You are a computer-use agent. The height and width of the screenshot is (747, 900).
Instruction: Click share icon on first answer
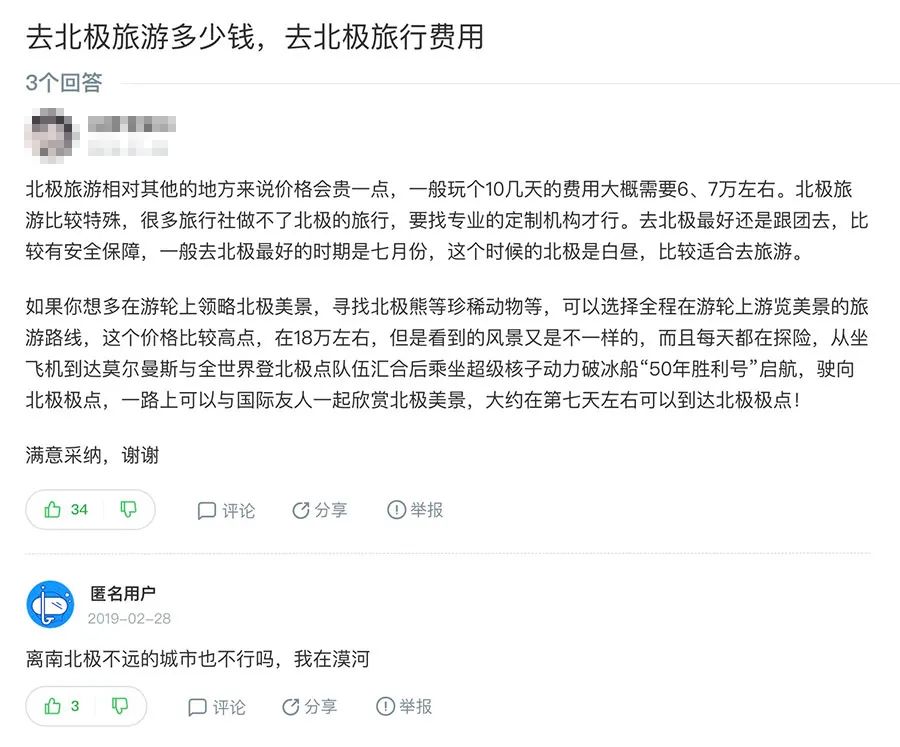click(301, 510)
